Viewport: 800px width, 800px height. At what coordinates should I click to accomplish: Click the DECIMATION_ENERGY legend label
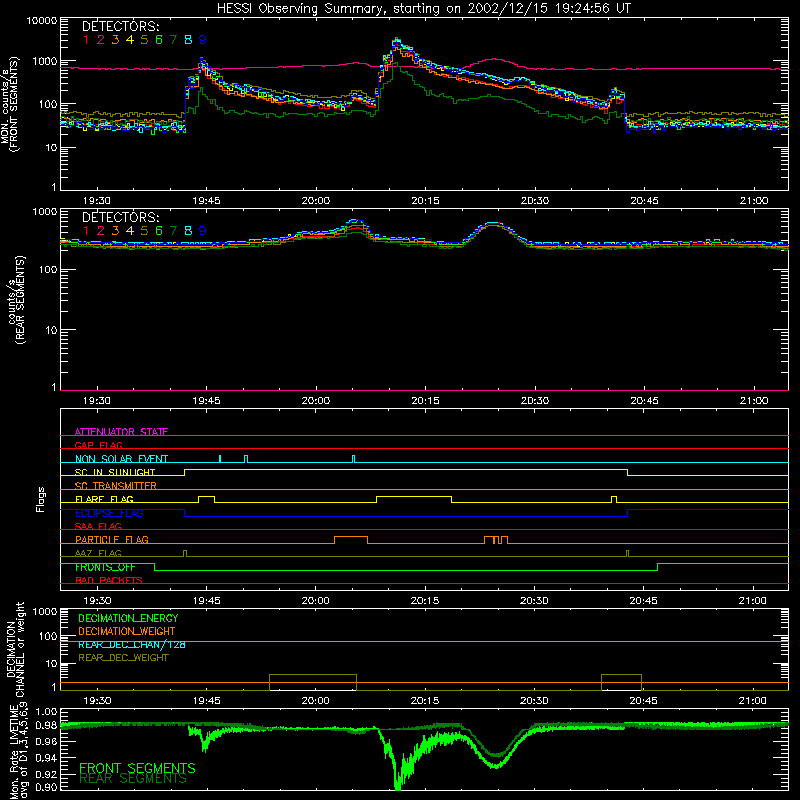tap(128, 618)
